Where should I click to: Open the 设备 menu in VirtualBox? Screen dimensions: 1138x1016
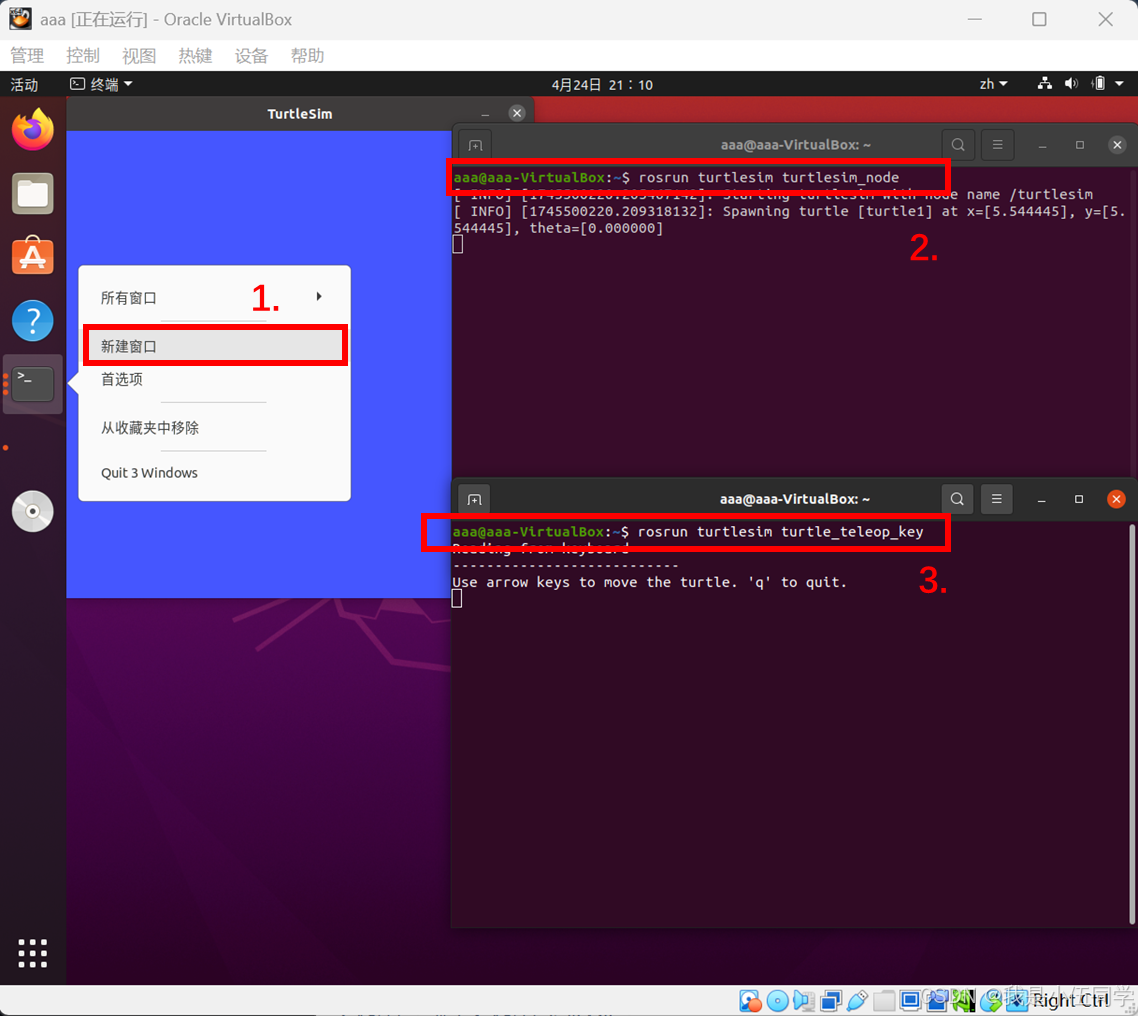tap(251, 56)
